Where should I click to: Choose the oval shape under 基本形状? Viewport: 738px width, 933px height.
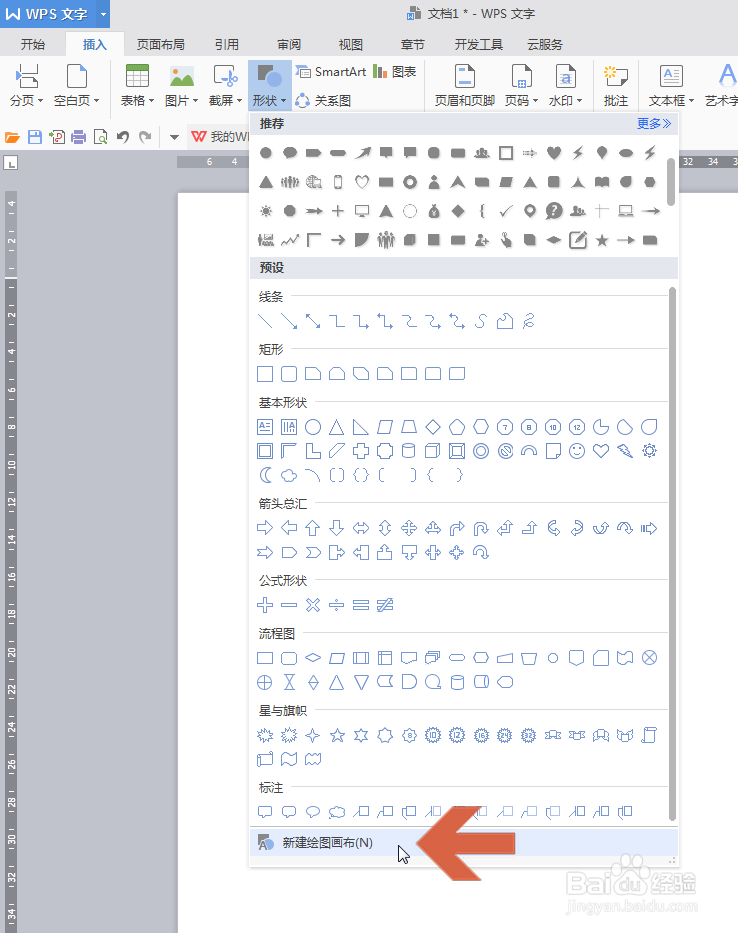click(313, 427)
